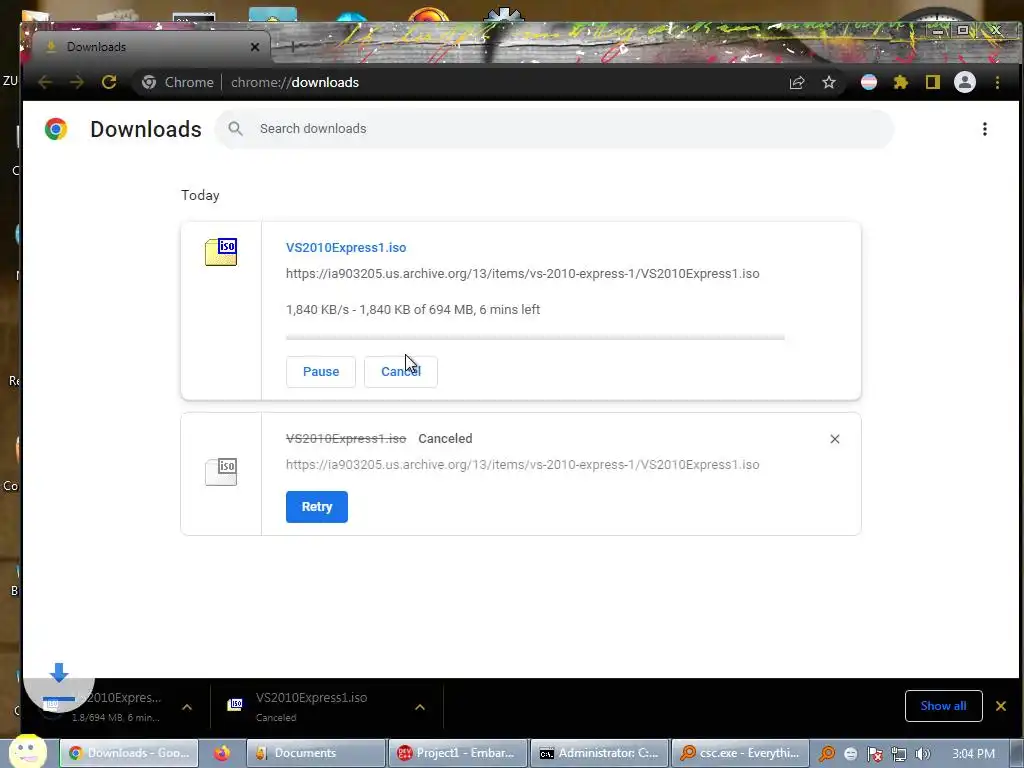Open Chrome's three-dot menu in toolbar

point(997,82)
